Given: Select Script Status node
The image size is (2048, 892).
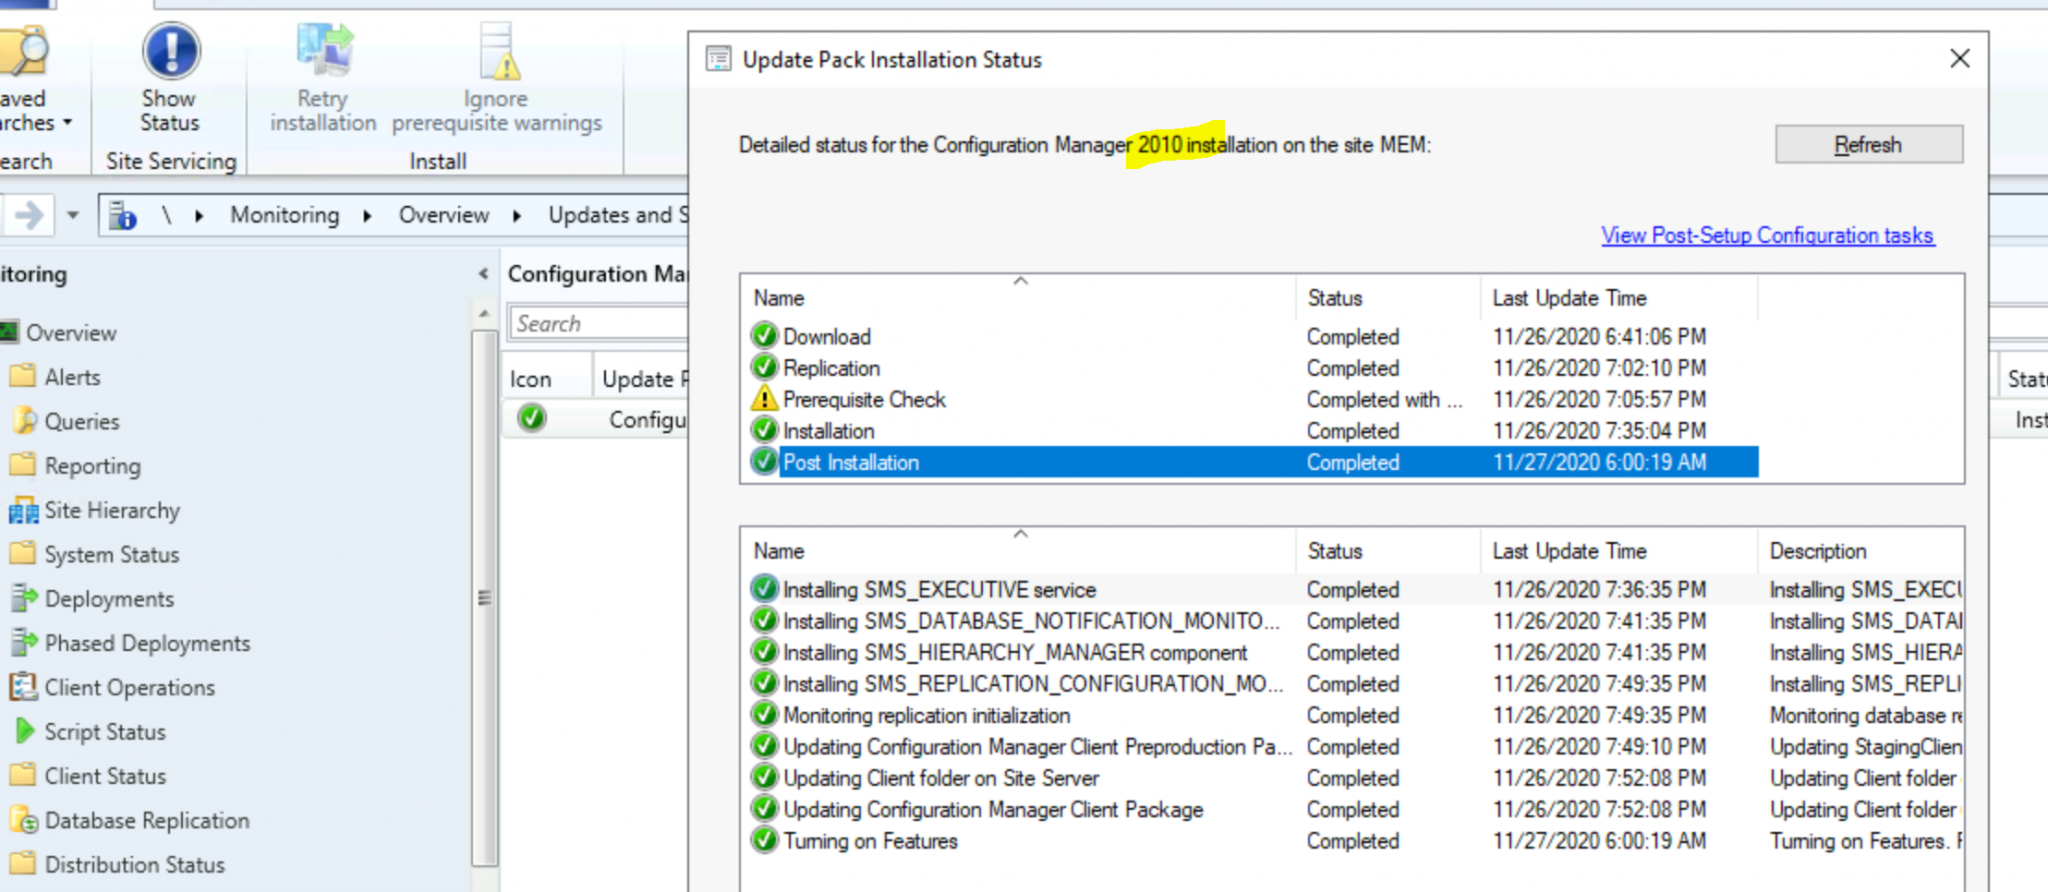Looking at the screenshot, I should [x=105, y=732].
